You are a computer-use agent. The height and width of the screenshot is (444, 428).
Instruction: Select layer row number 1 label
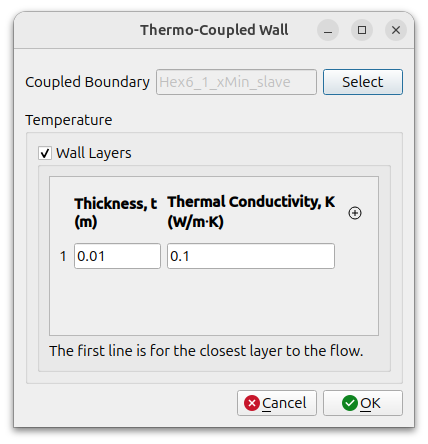click(63, 256)
